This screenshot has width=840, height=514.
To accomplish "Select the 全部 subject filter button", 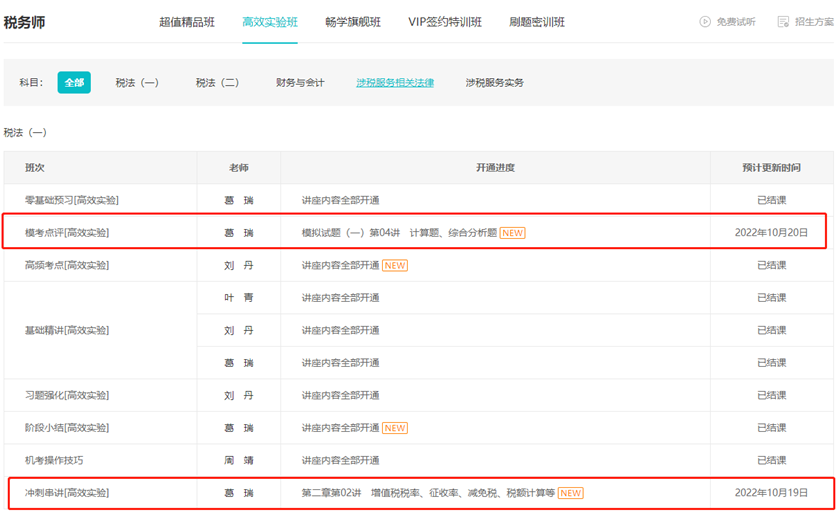I will tap(74, 83).
